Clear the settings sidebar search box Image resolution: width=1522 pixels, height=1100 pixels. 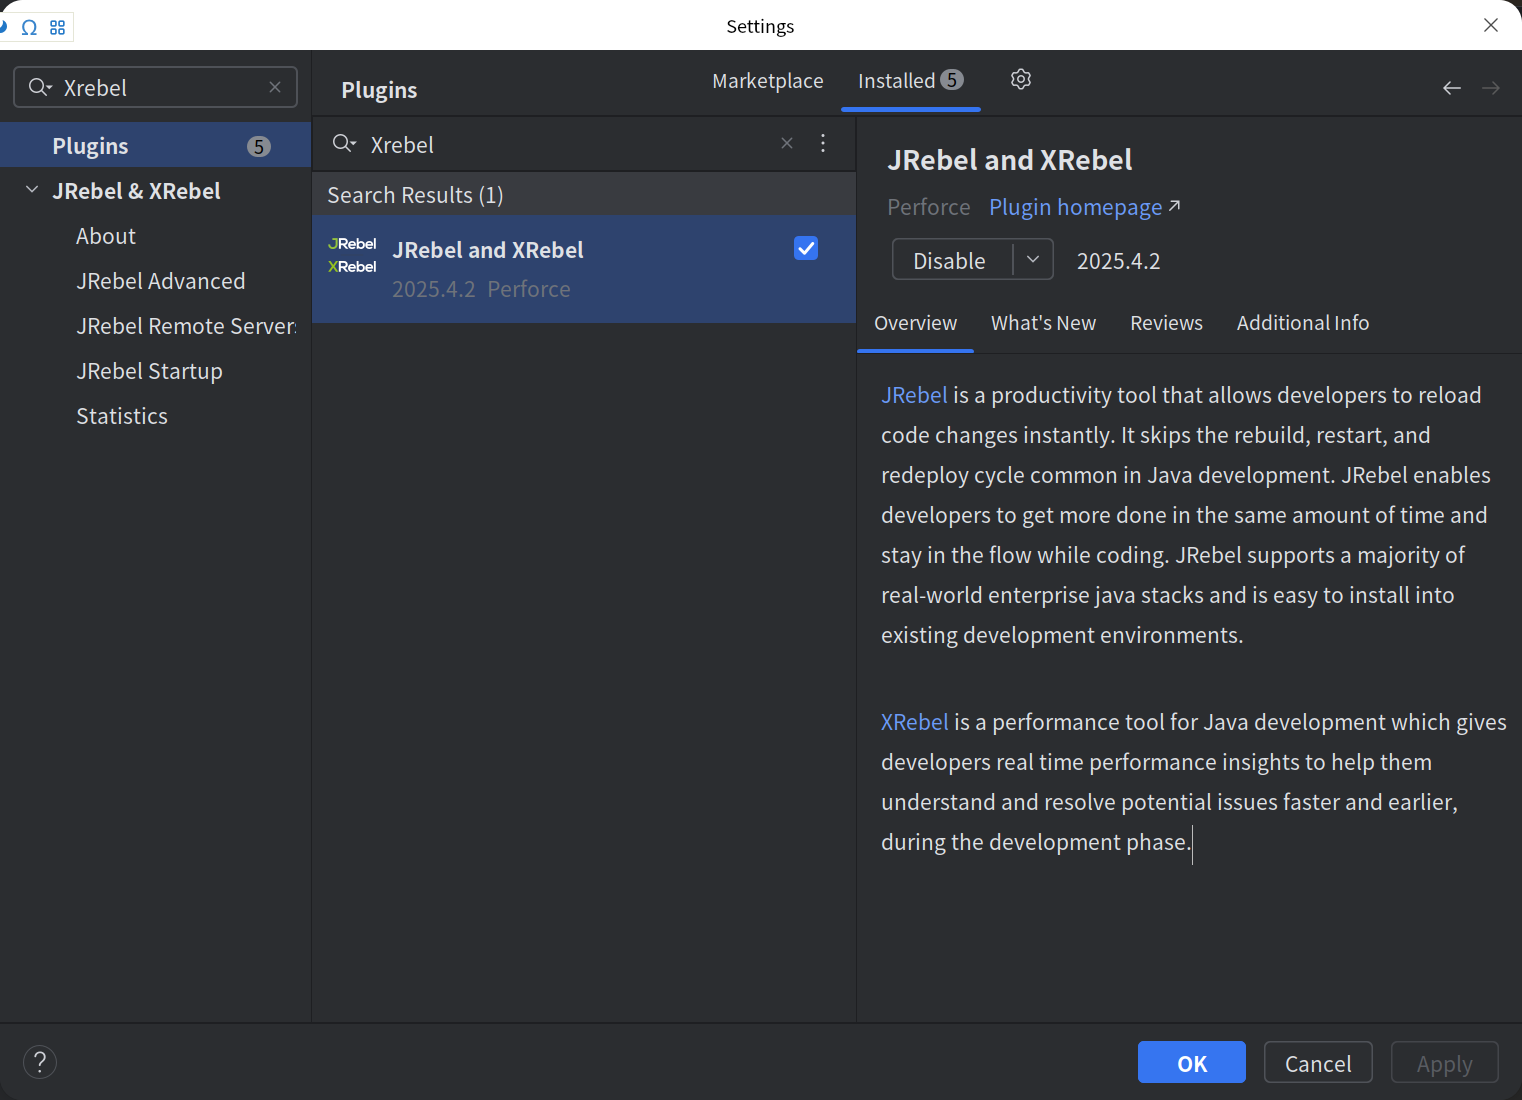pos(275,88)
